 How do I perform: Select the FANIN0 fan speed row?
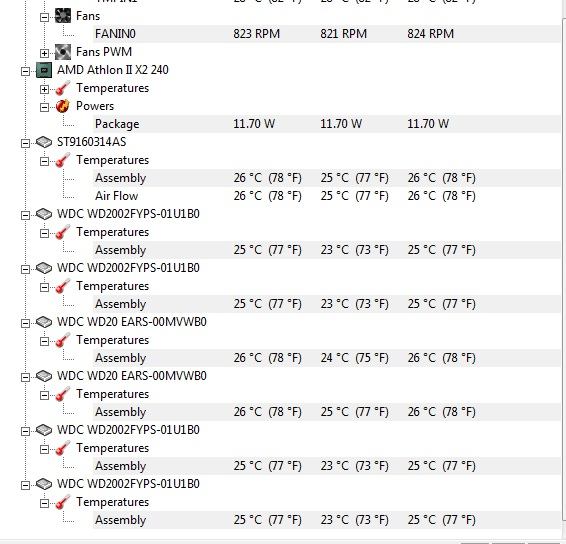click(327, 34)
